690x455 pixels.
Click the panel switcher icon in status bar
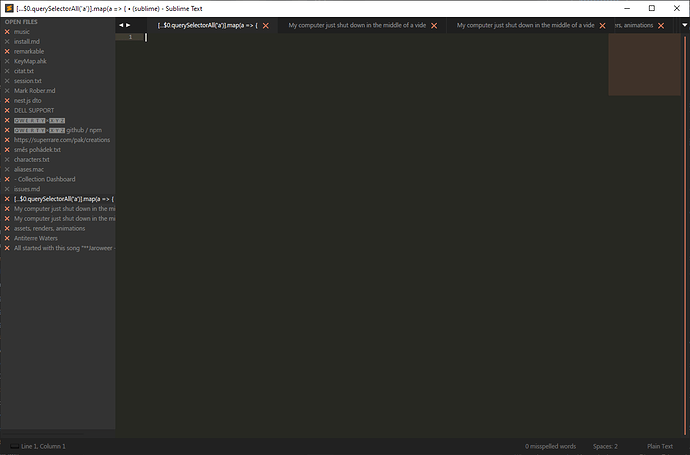click(x=14, y=446)
